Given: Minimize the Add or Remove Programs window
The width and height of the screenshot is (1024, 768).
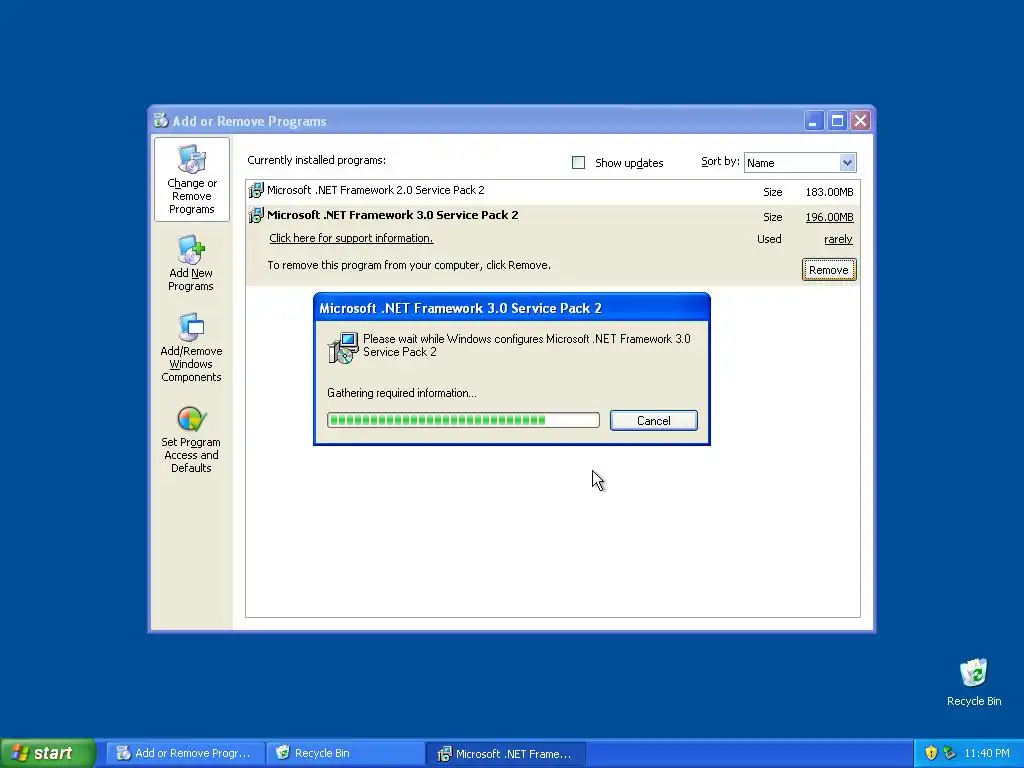Looking at the screenshot, I should point(814,121).
